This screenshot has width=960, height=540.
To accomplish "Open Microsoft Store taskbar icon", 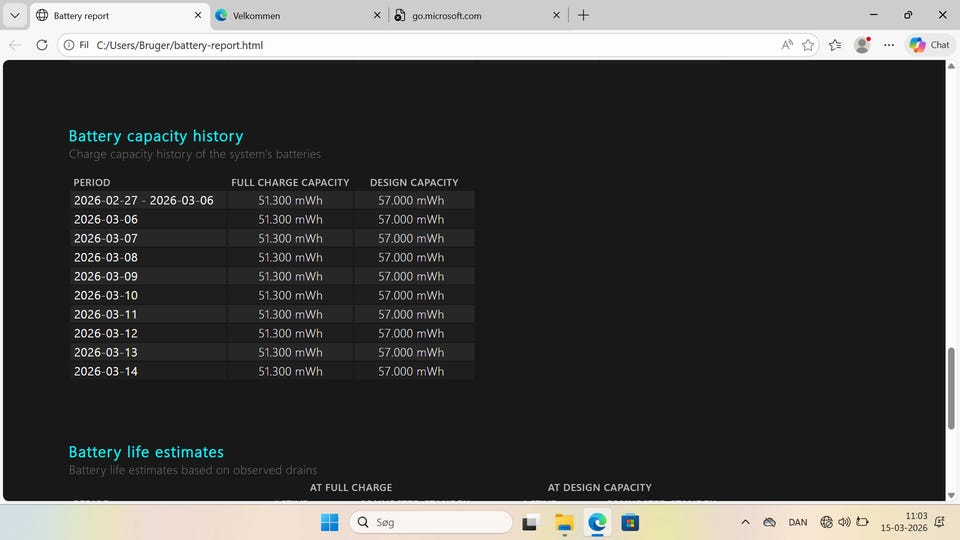I will coord(630,522).
